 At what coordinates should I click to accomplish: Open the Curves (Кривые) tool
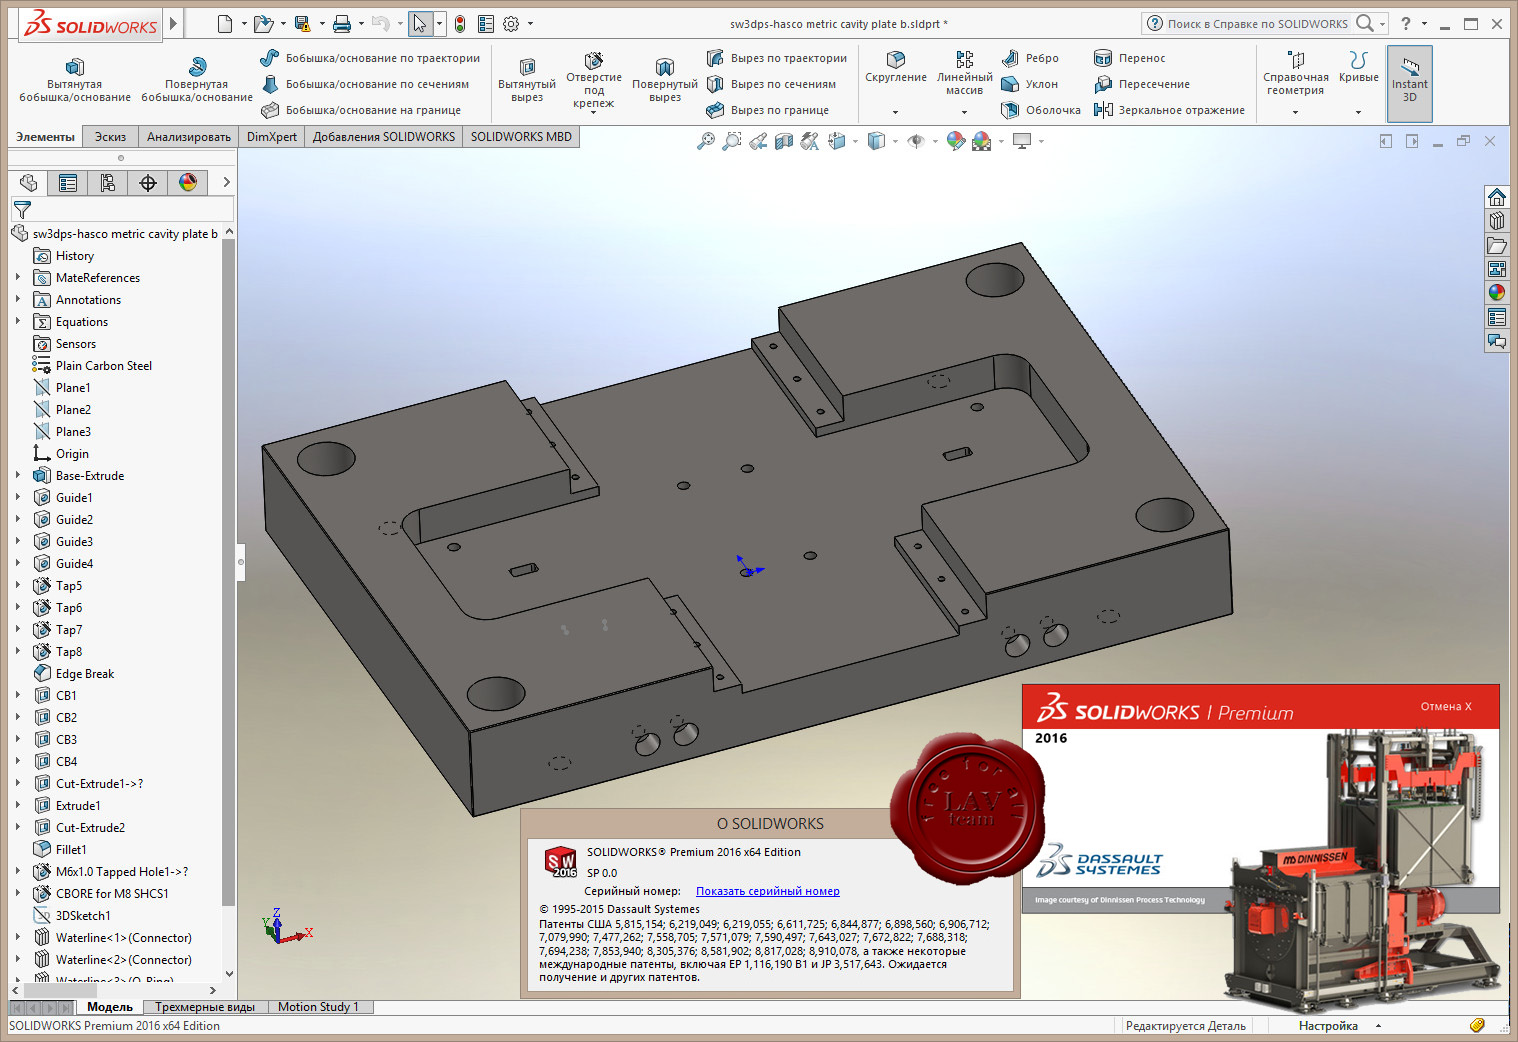(1358, 66)
